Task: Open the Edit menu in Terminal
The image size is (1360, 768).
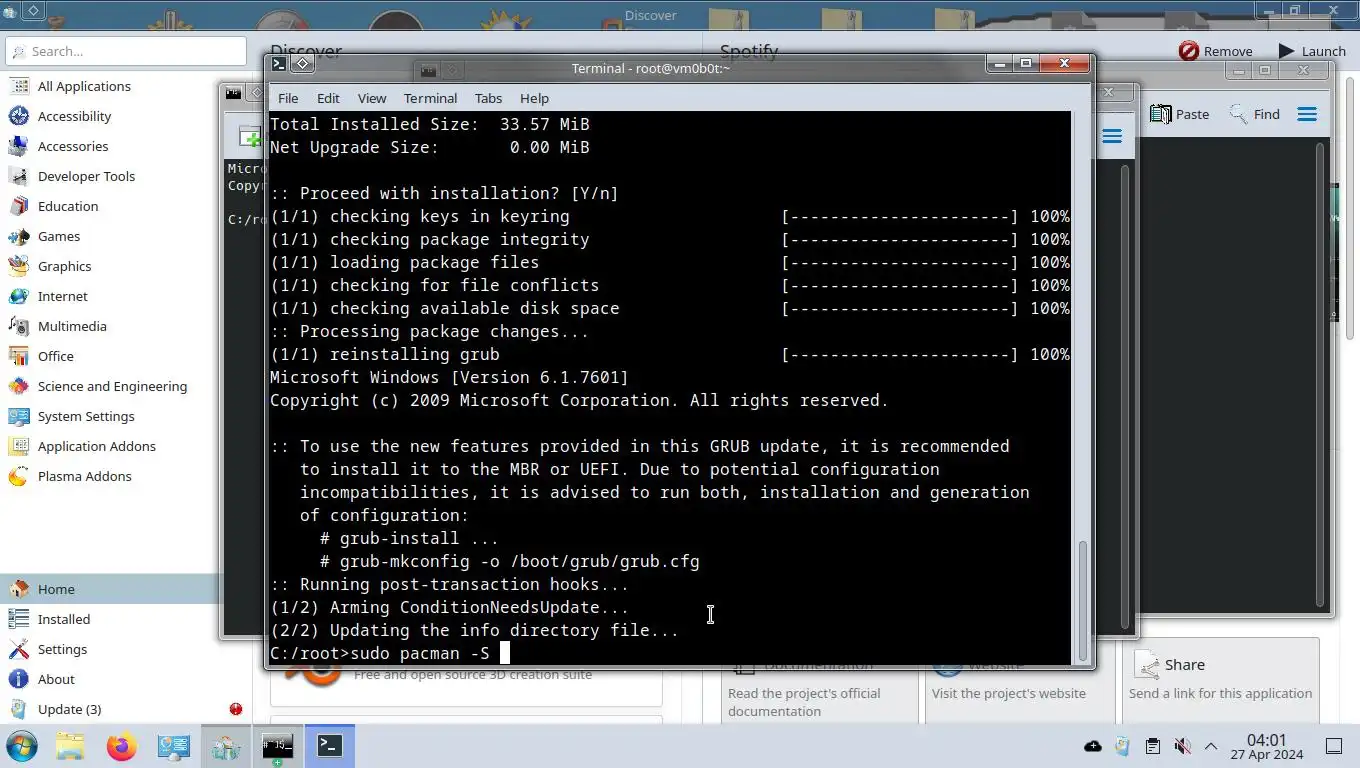Action: pos(328,98)
